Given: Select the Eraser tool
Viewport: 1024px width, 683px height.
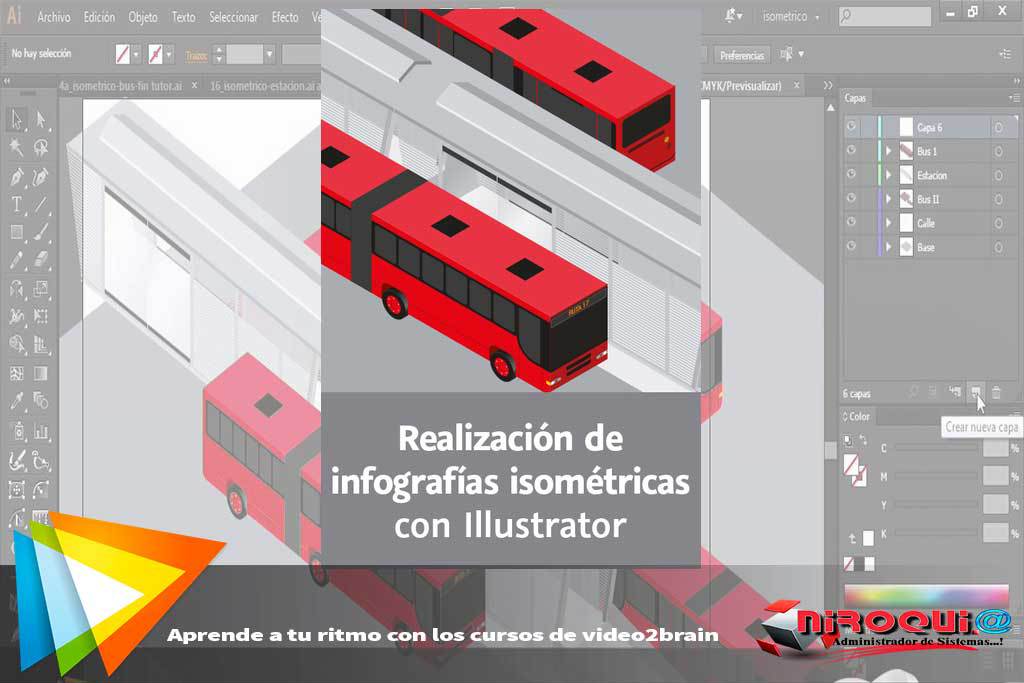Looking at the screenshot, I should point(40,261).
